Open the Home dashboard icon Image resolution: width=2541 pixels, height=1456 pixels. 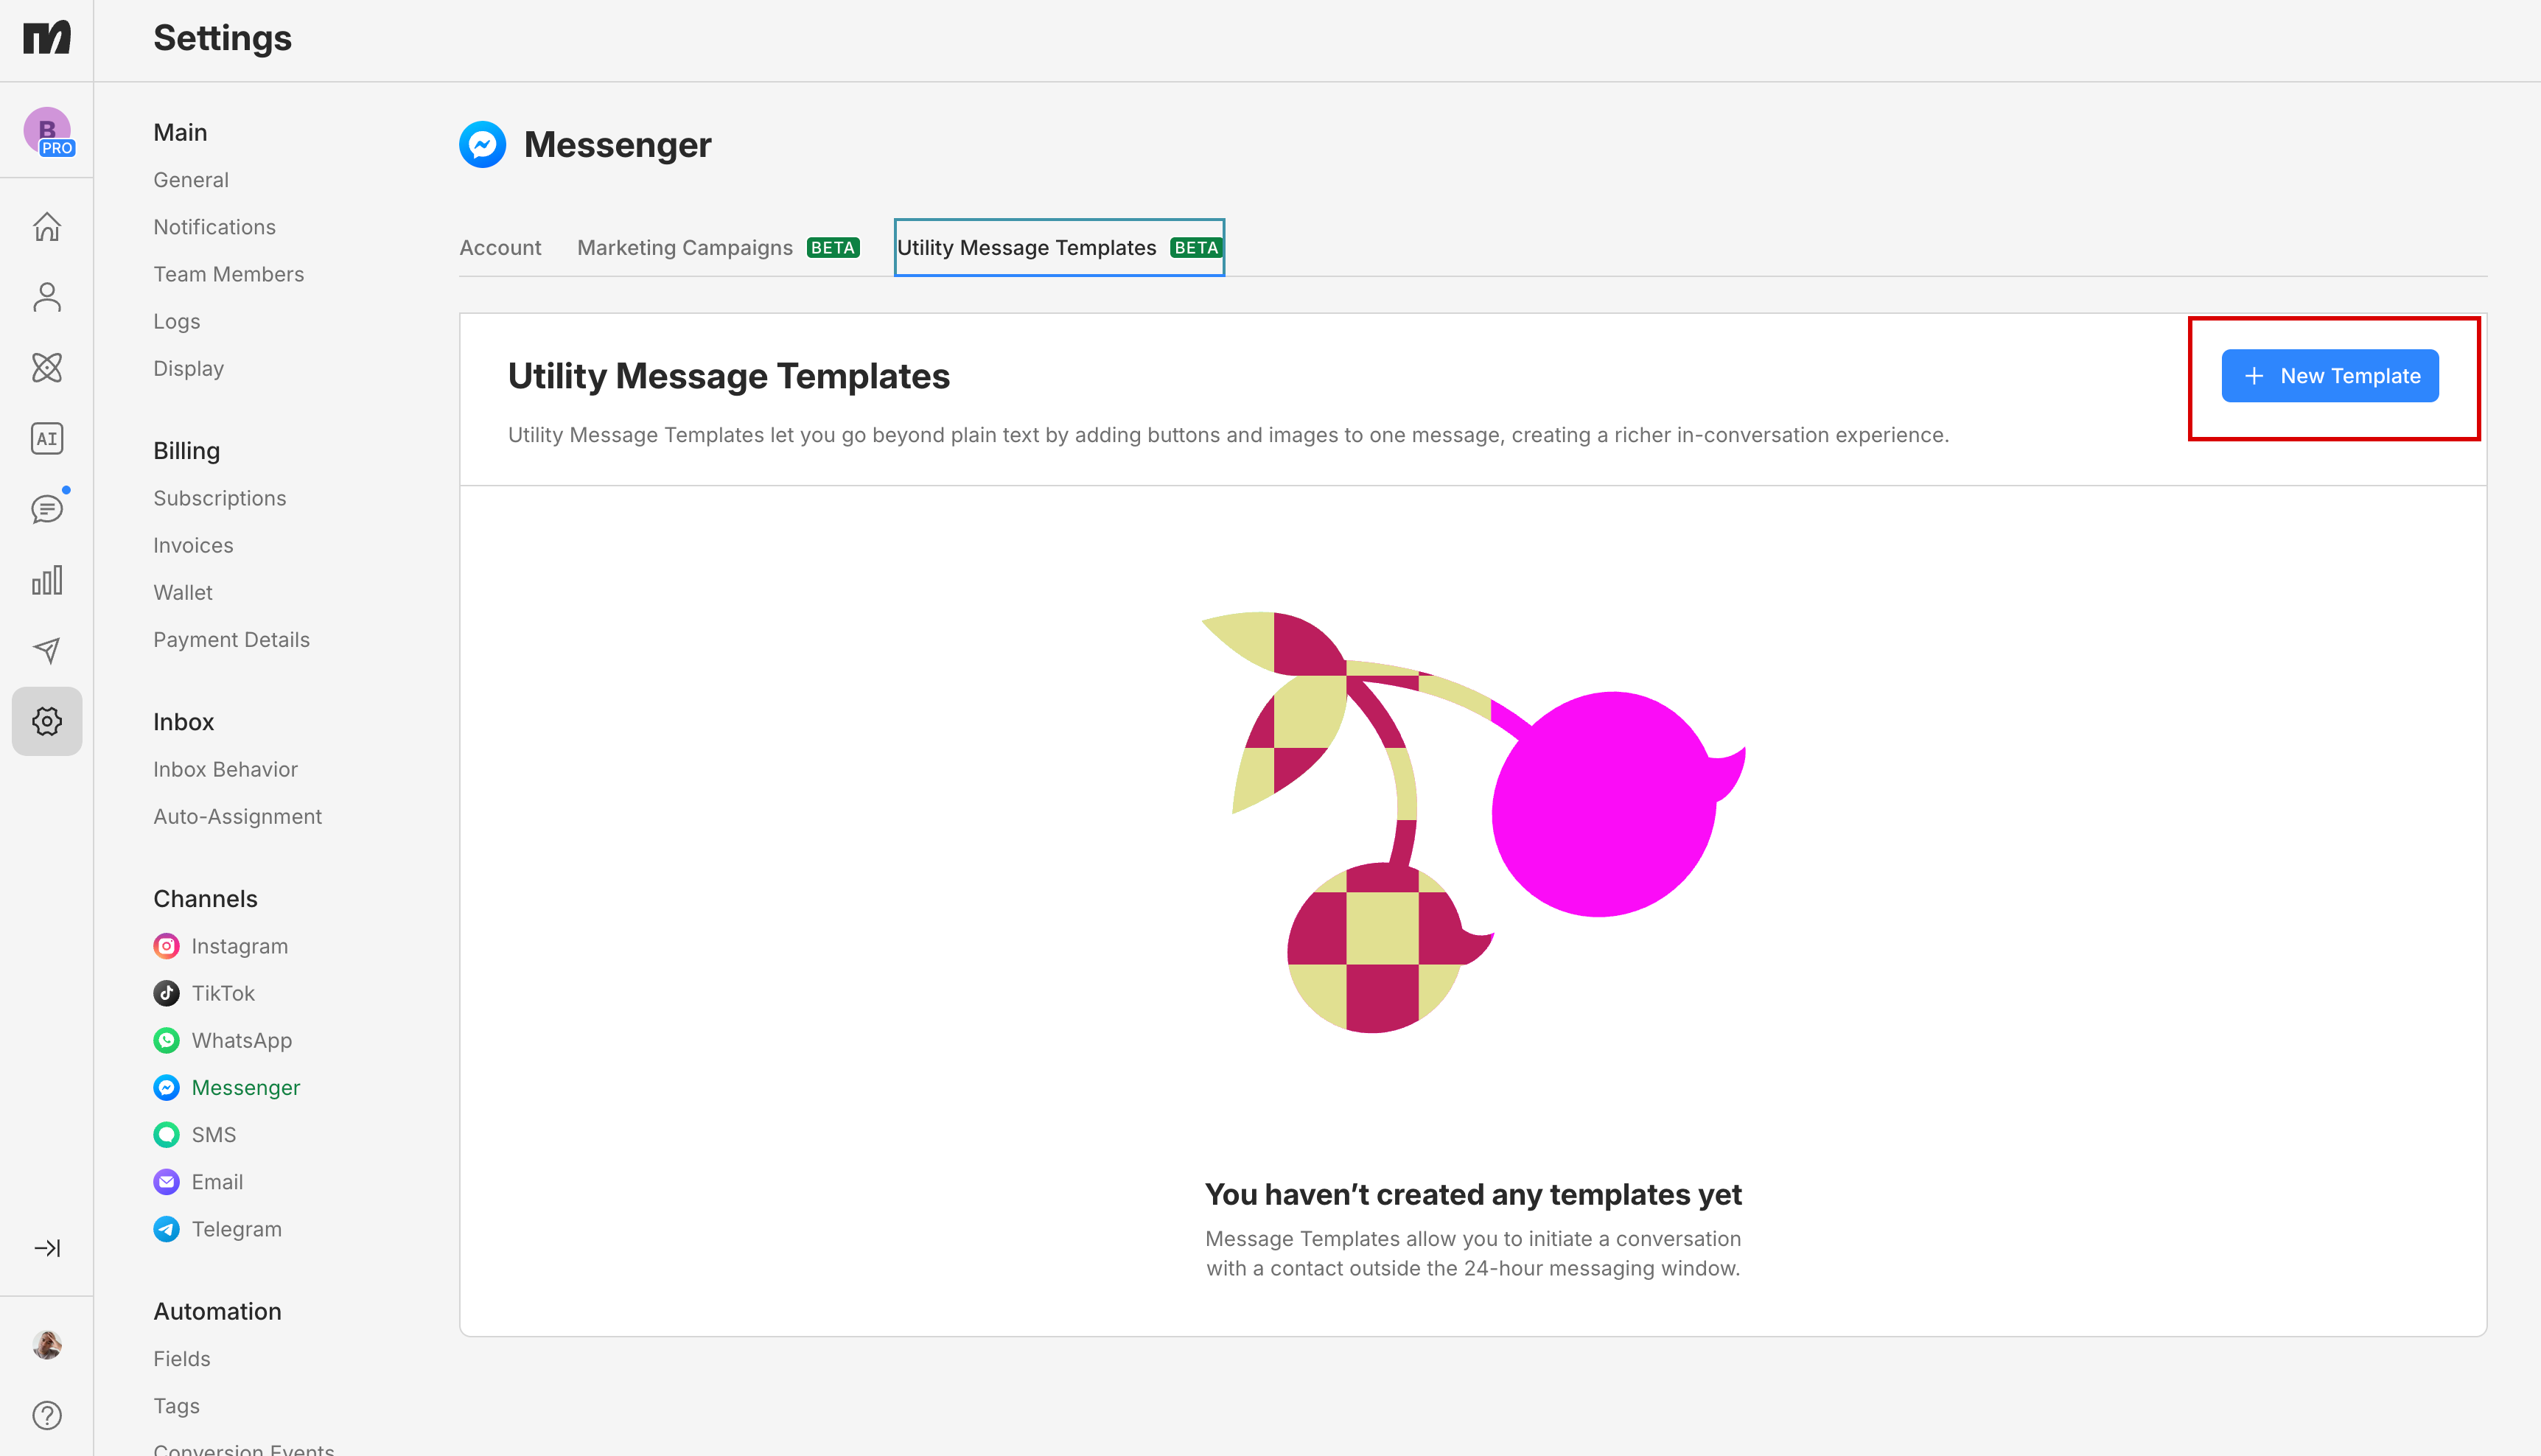click(46, 226)
